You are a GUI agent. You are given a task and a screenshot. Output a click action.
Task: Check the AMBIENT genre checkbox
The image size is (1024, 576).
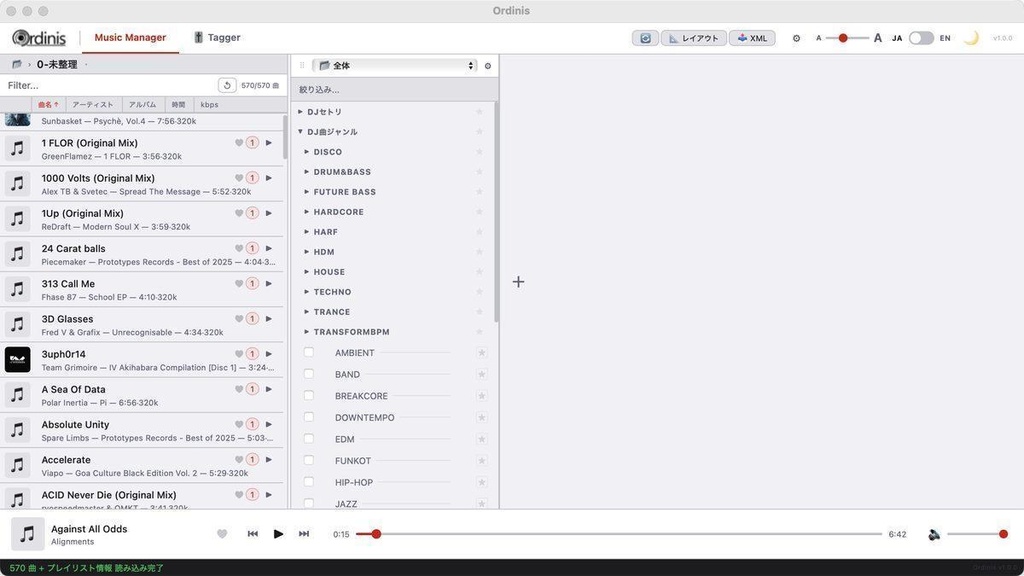point(308,352)
